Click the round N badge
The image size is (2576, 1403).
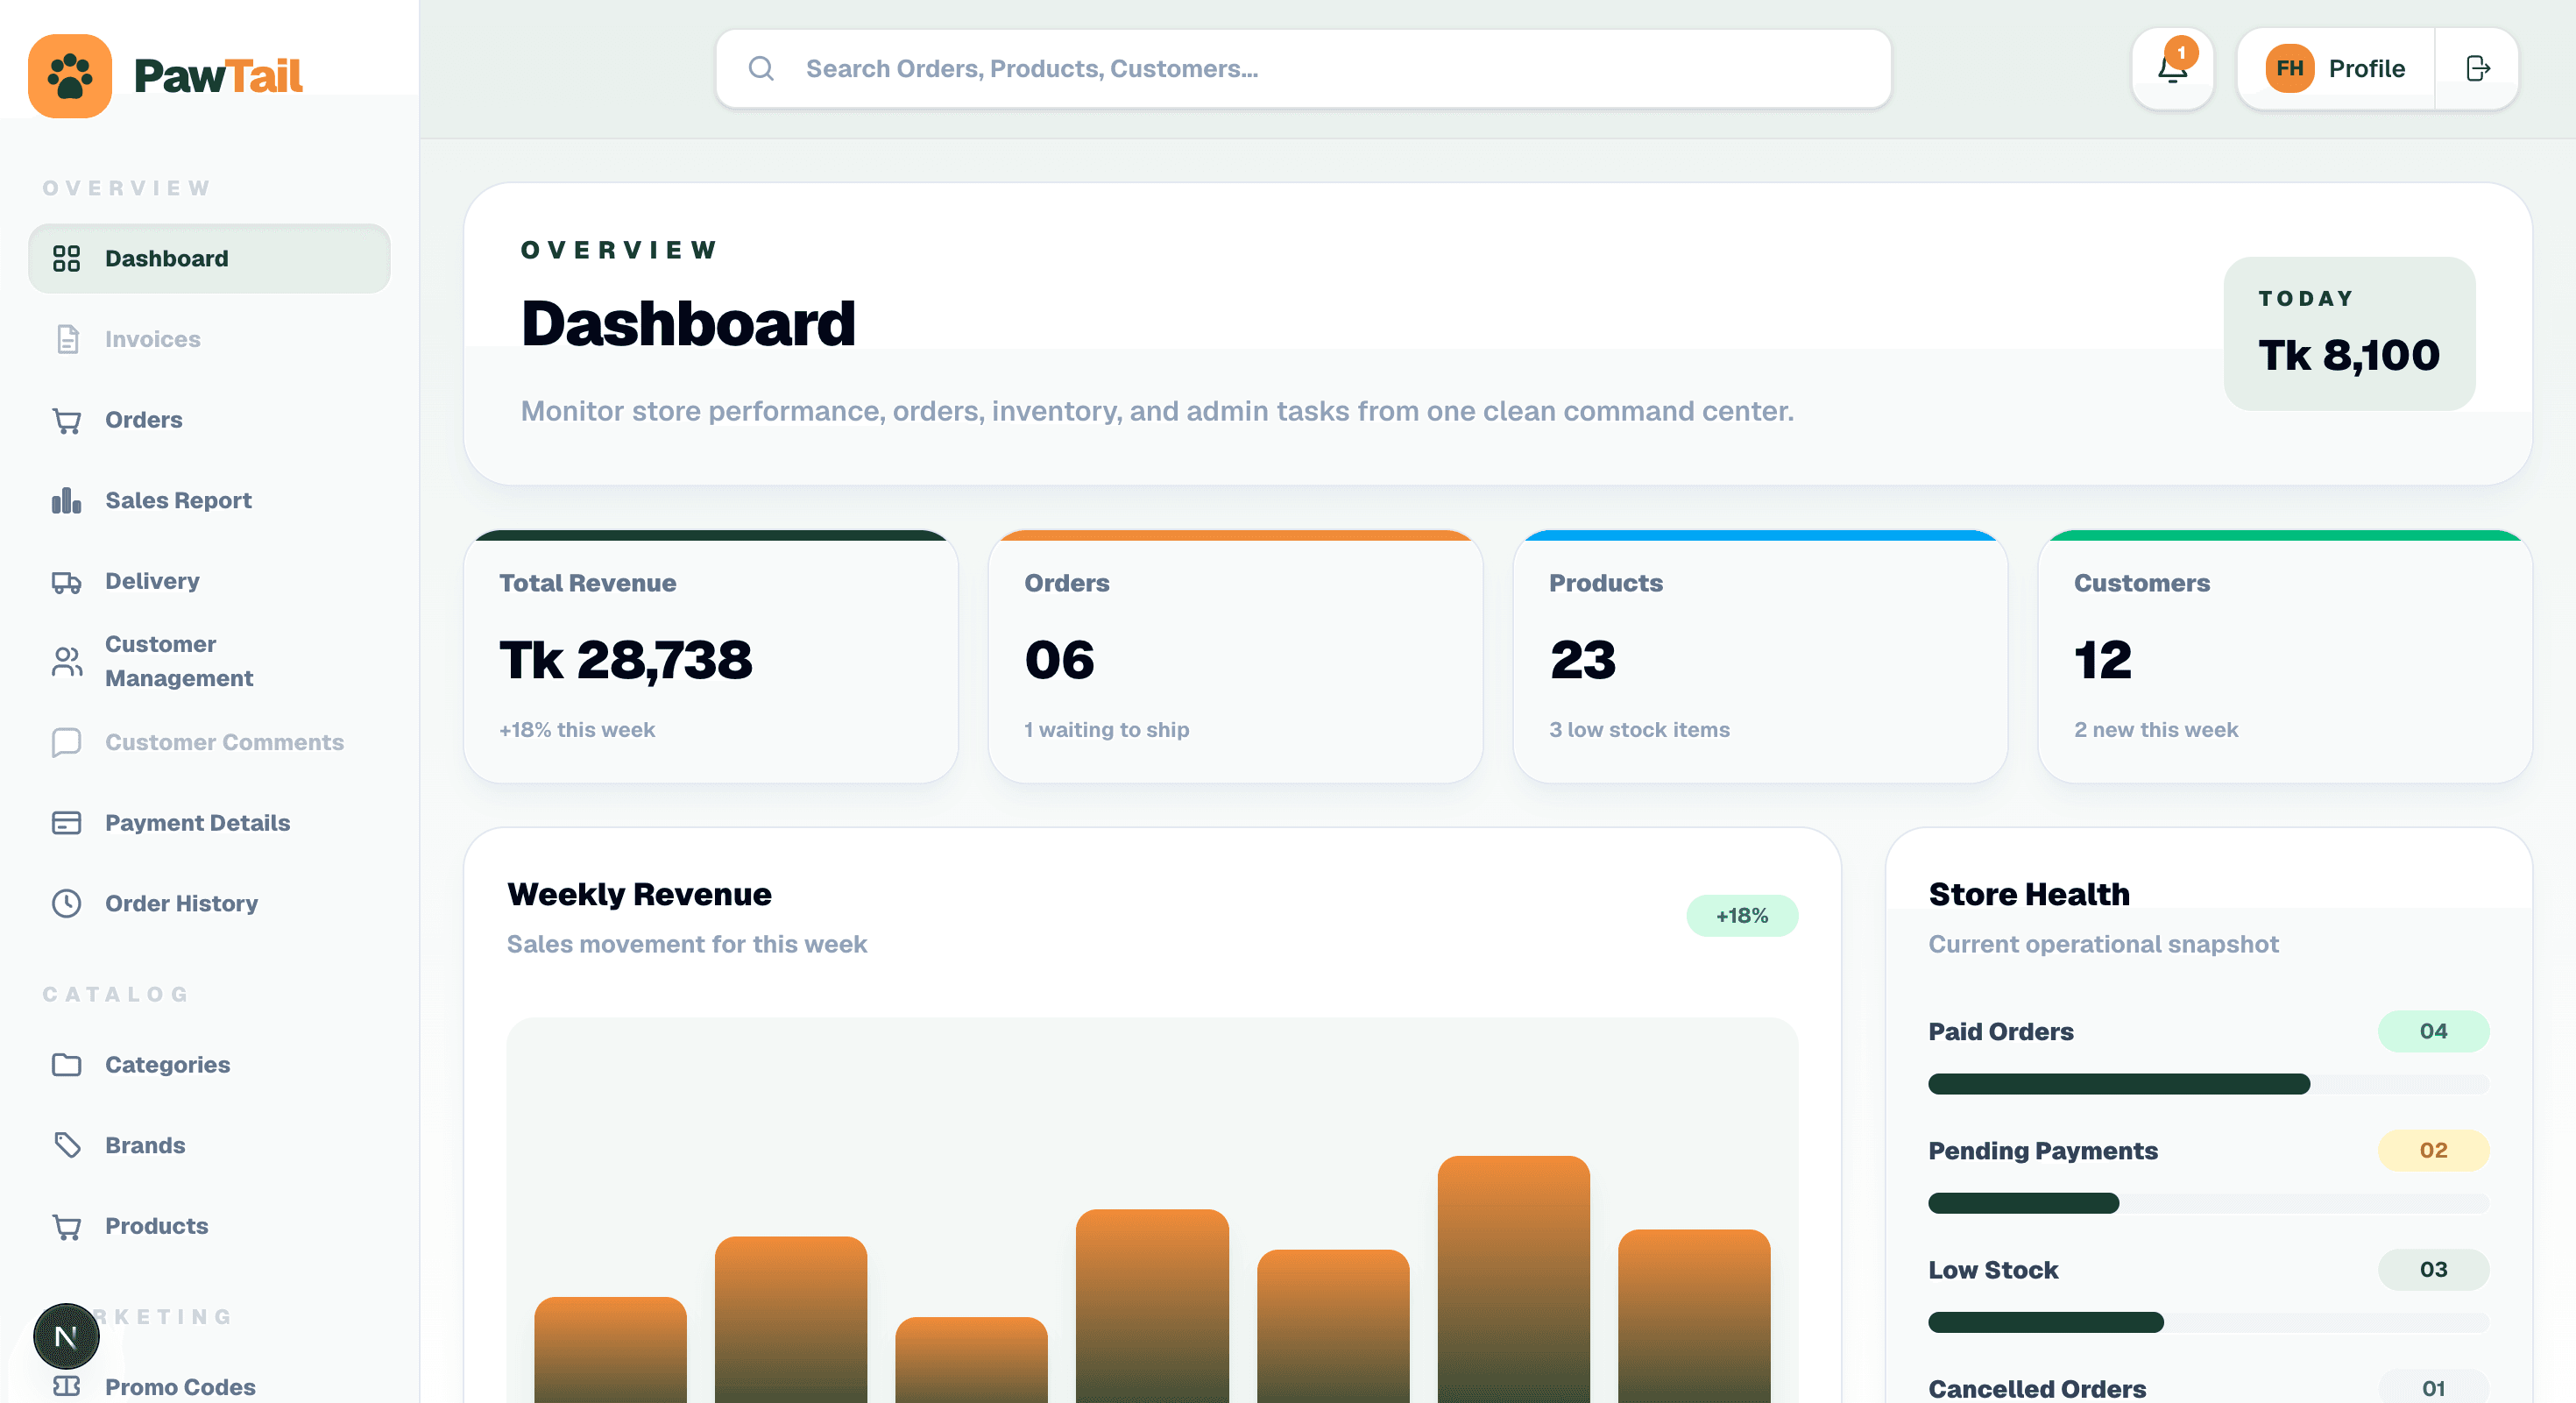(66, 1336)
